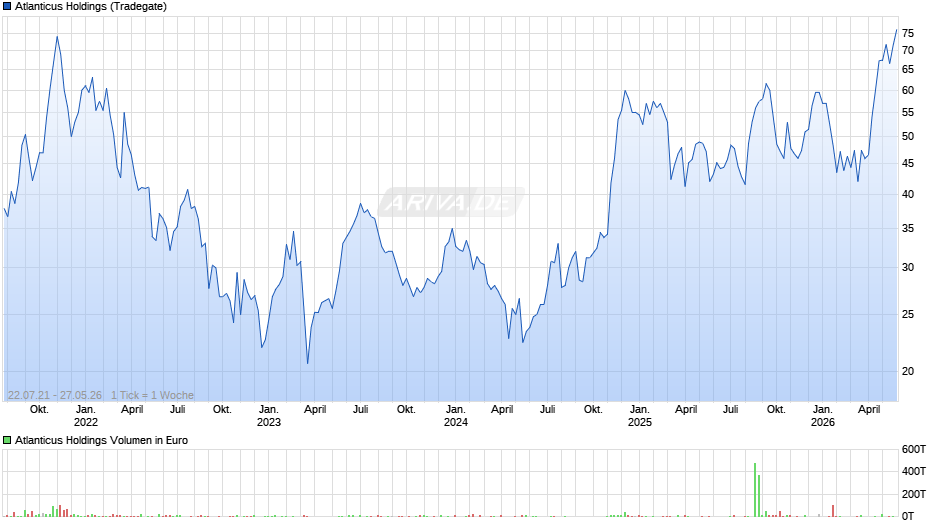Click the 70 price axis label
The height and width of the screenshot is (526, 940).
908,50
